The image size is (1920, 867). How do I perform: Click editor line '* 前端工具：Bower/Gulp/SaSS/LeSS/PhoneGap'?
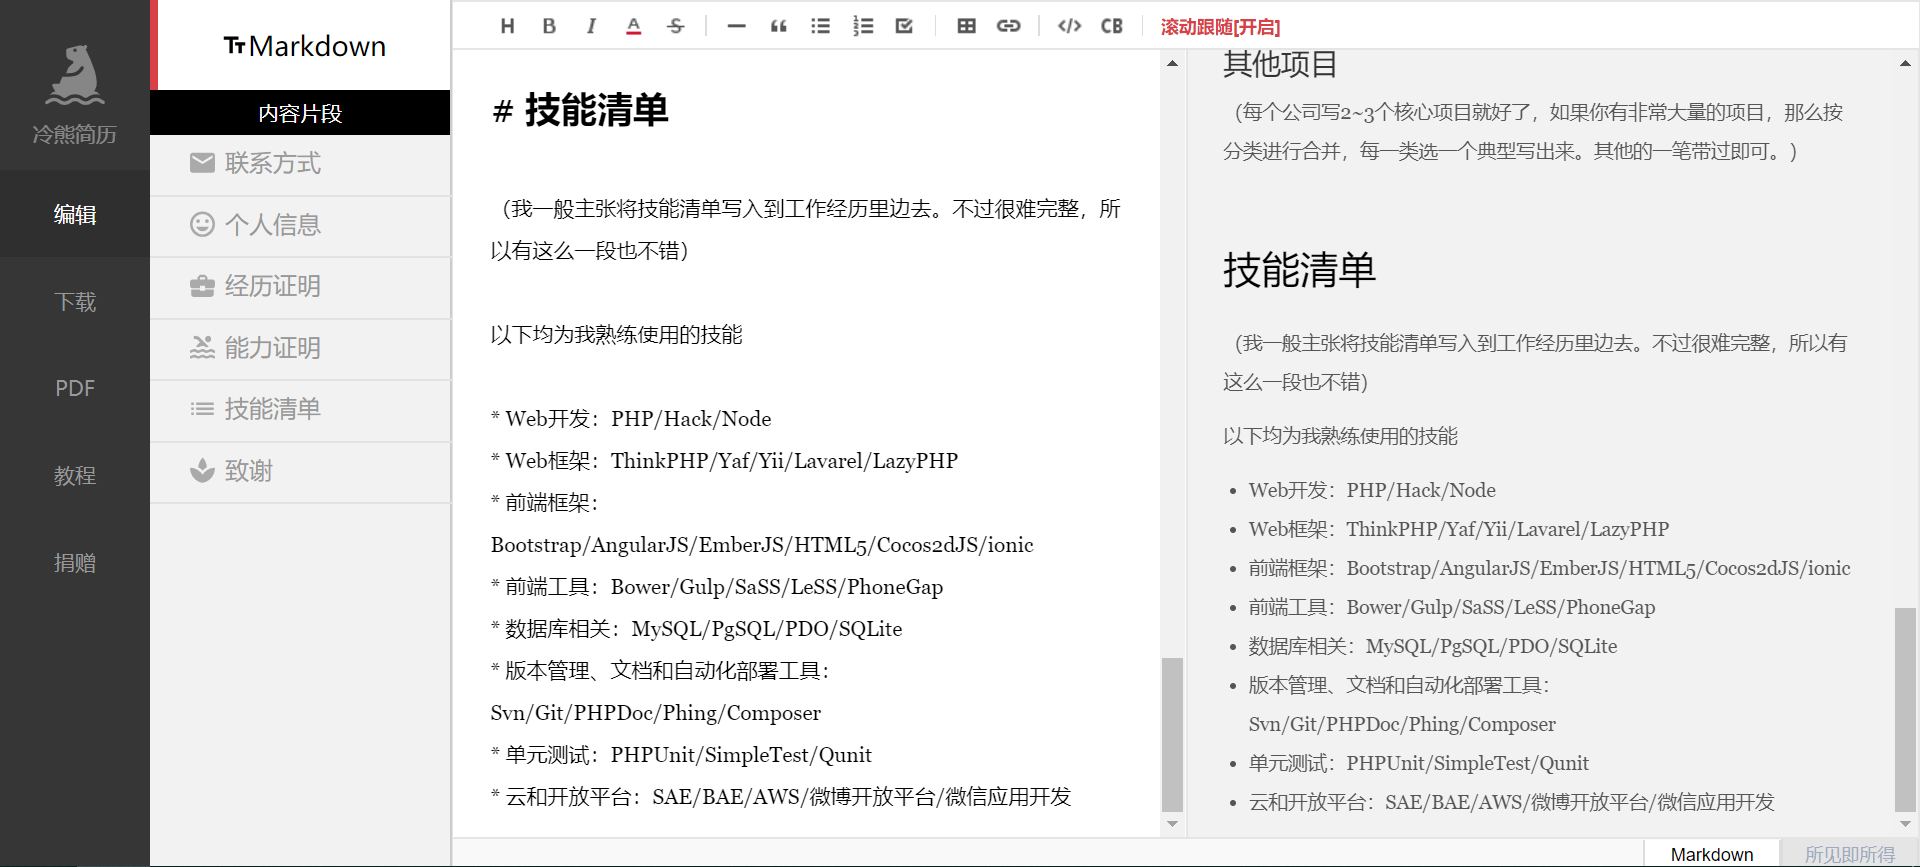tap(717, 587)
